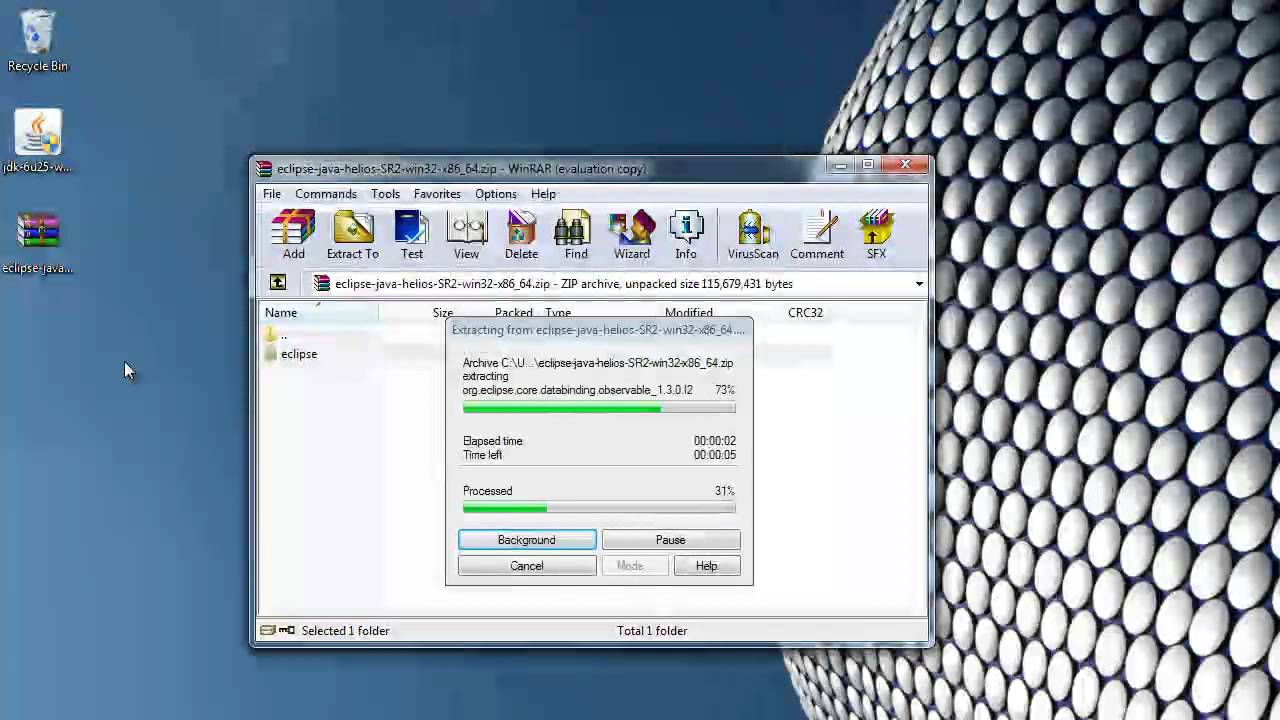The image size is (1280, 720).
Task: Open the Commands menu
Action: (x=326, y=194)
